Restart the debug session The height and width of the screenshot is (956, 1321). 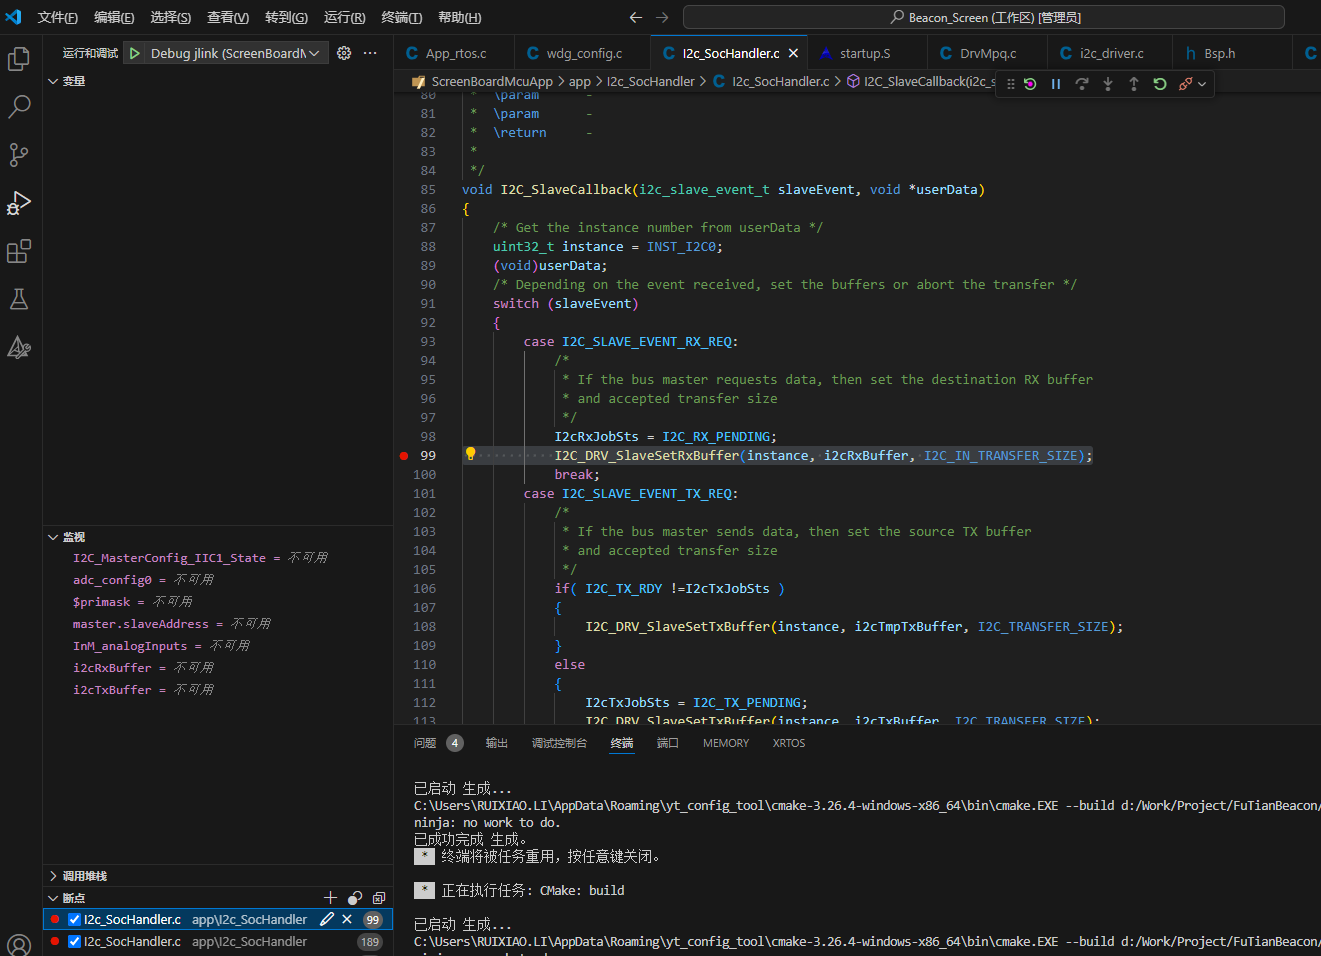tap(1160, 84)
